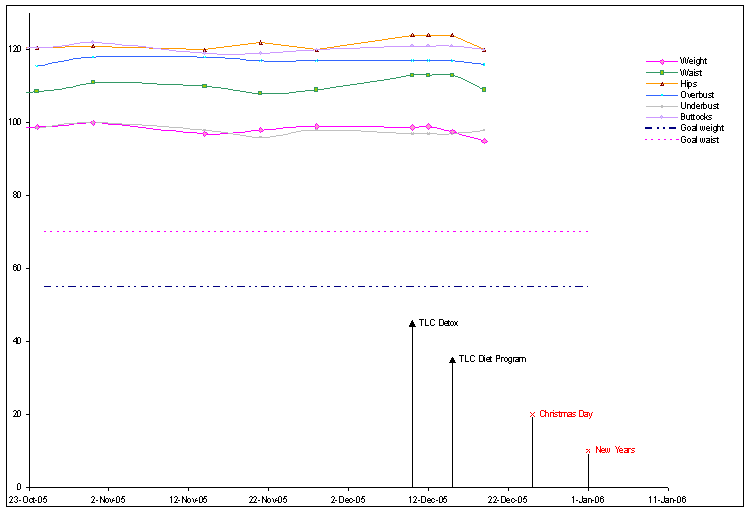The height and width of the screenshot is (513, 750).
Task: Click the Weight diamond marker in the legend
Action: click(x=662, y=61)
